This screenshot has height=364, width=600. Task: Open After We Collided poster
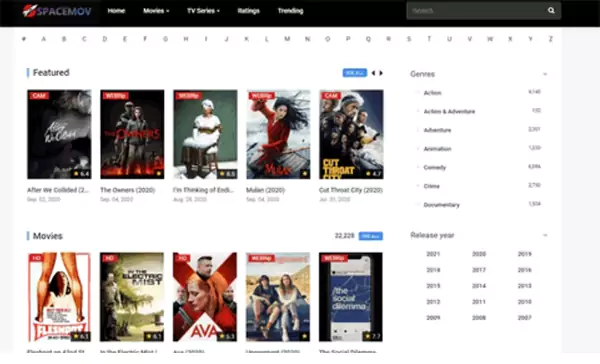pos(59,134)
